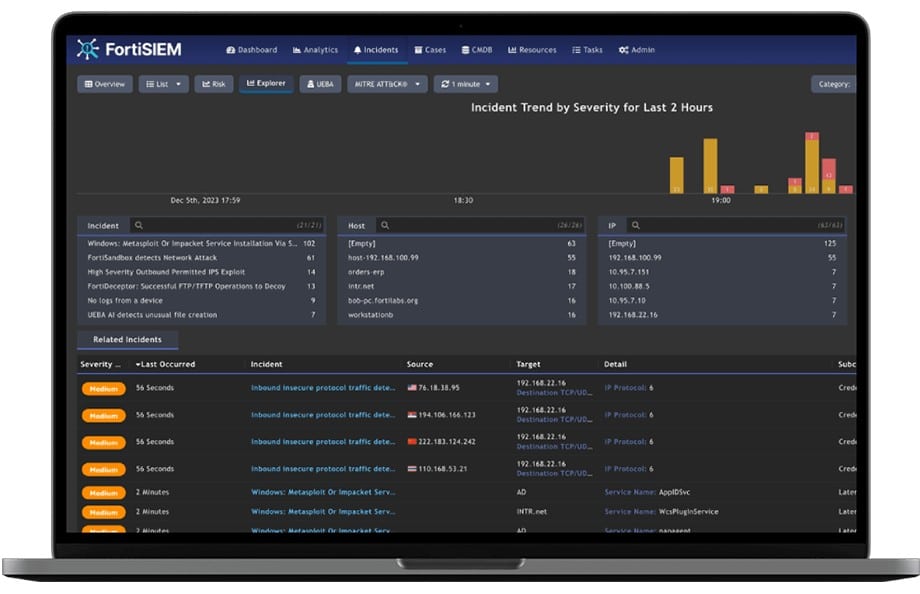Open the Admin menu
This screenshot has width=920, height=594.
tap(637, 50)
